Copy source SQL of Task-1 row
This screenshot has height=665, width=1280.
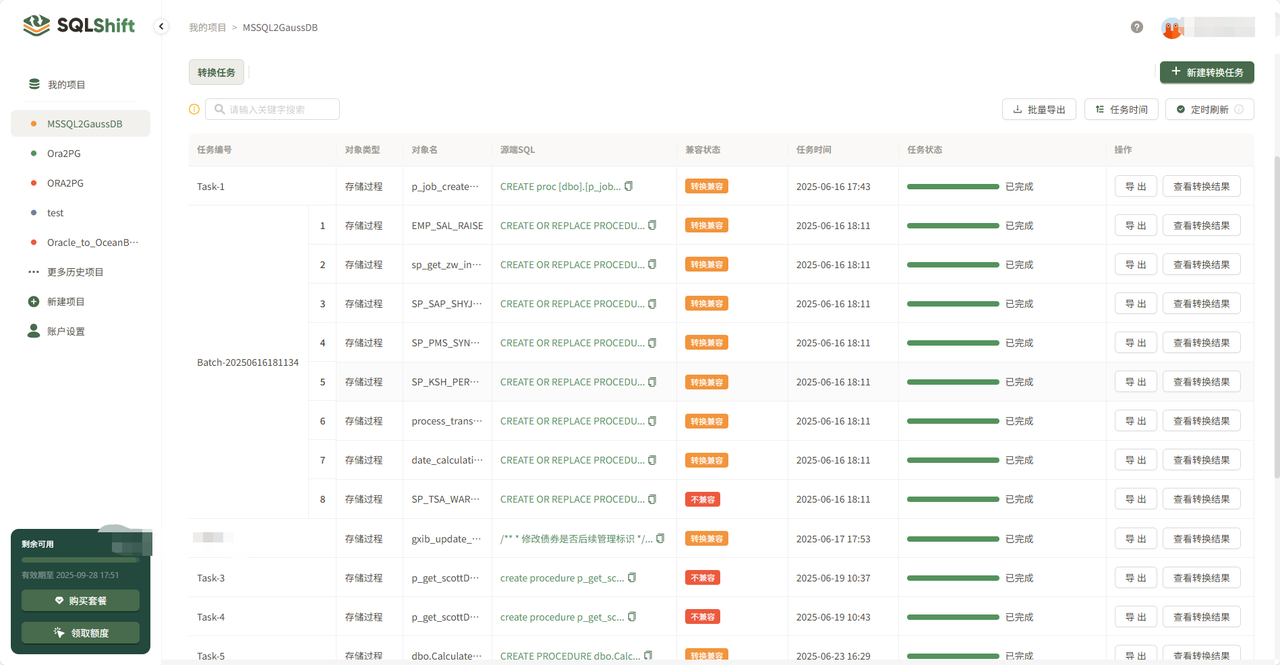coord(629,187)
